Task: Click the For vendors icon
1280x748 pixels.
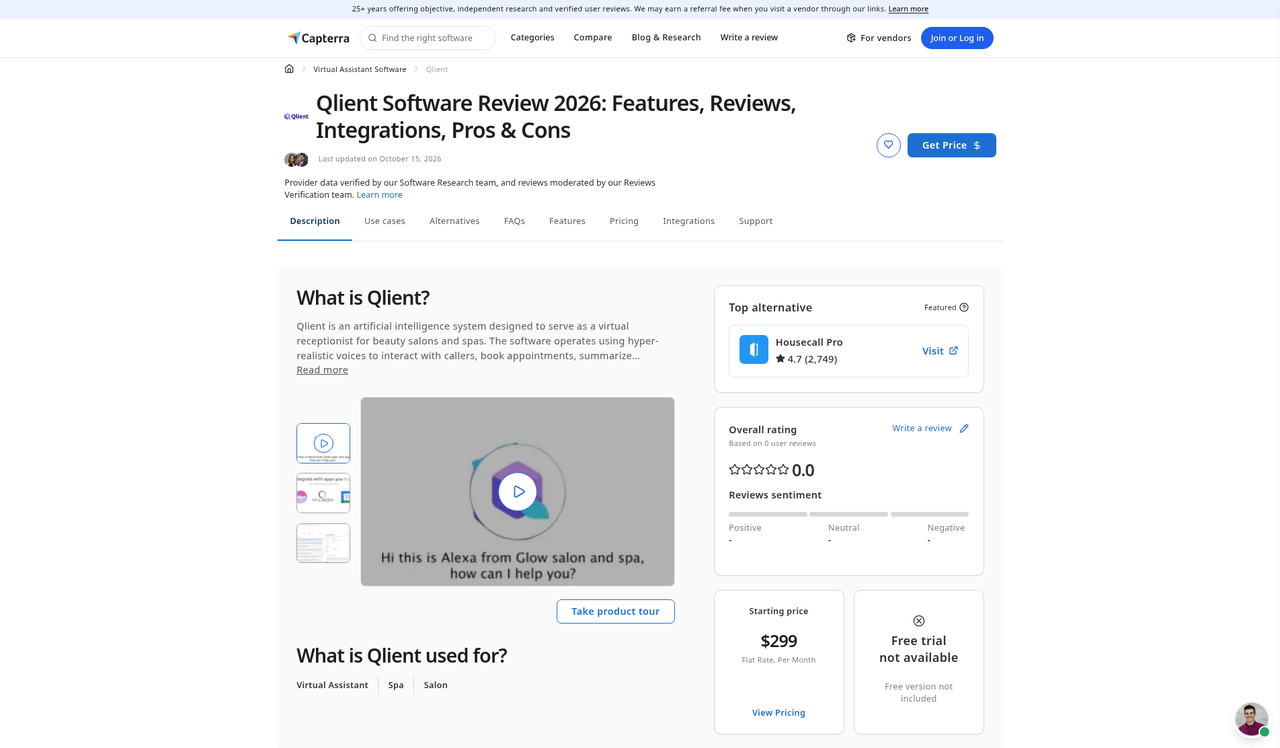Action: 851,38
